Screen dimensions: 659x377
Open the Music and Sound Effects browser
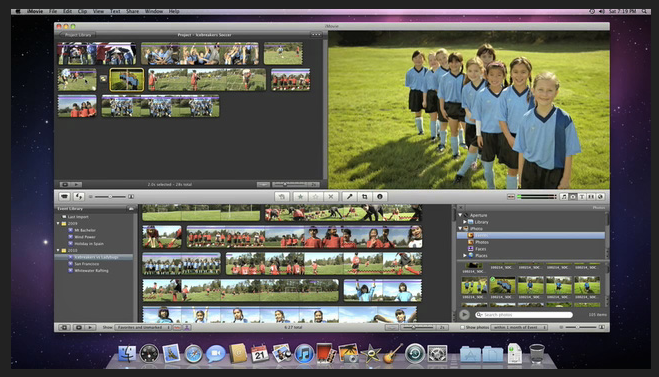point(564,196)
